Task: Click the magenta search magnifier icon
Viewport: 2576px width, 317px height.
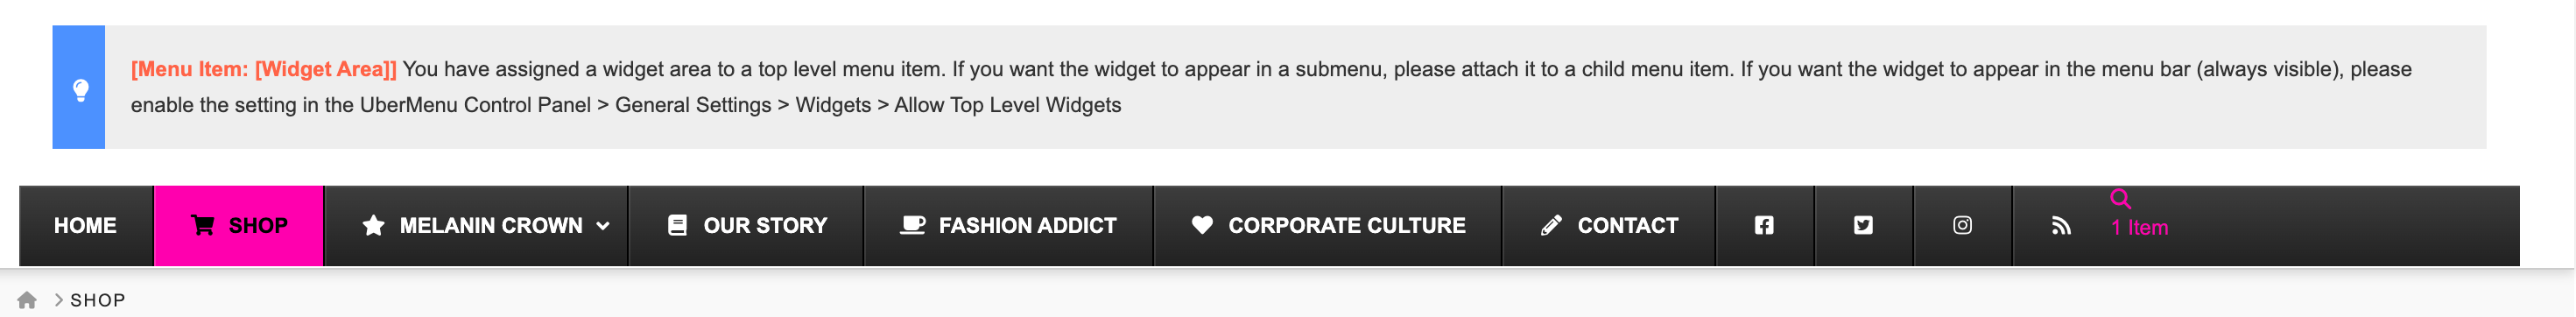Action: click(2120, 199)
